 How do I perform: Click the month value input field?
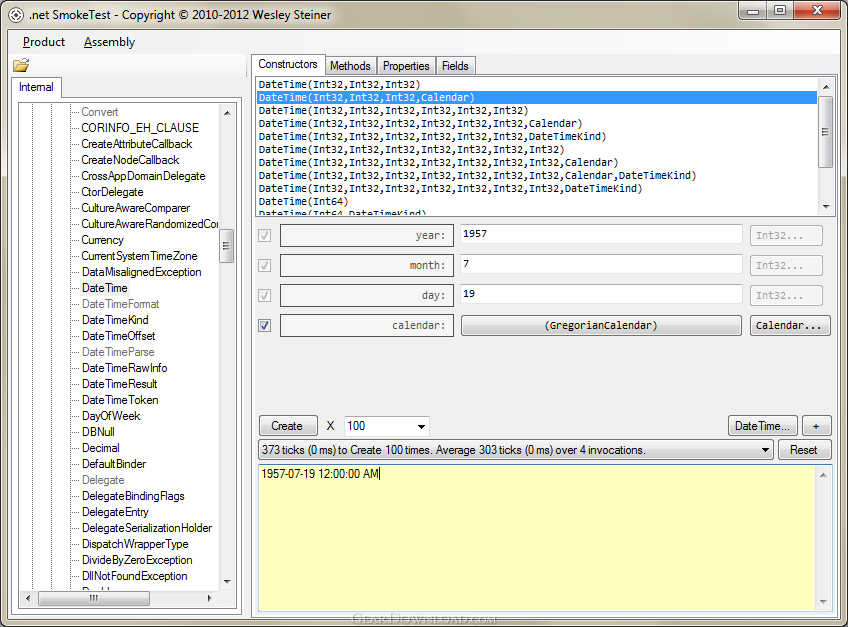[601, 264]
